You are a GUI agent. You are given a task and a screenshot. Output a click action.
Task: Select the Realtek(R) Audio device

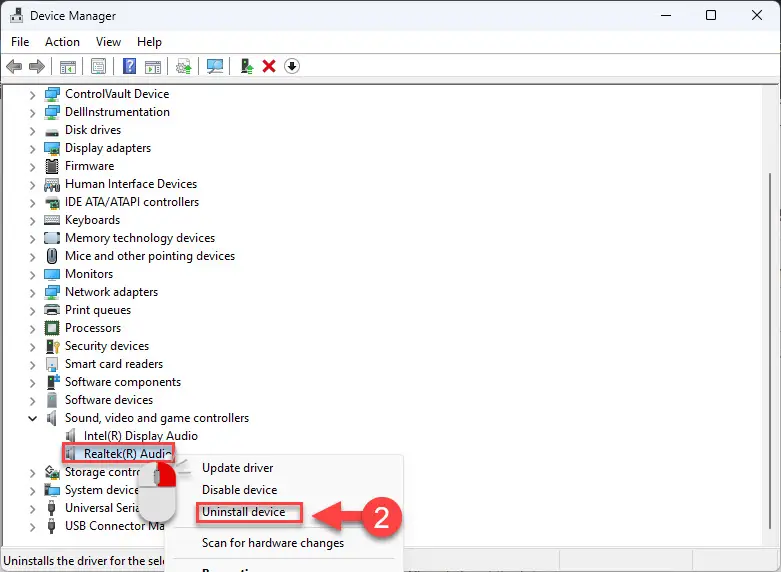(x=128, y=454)
